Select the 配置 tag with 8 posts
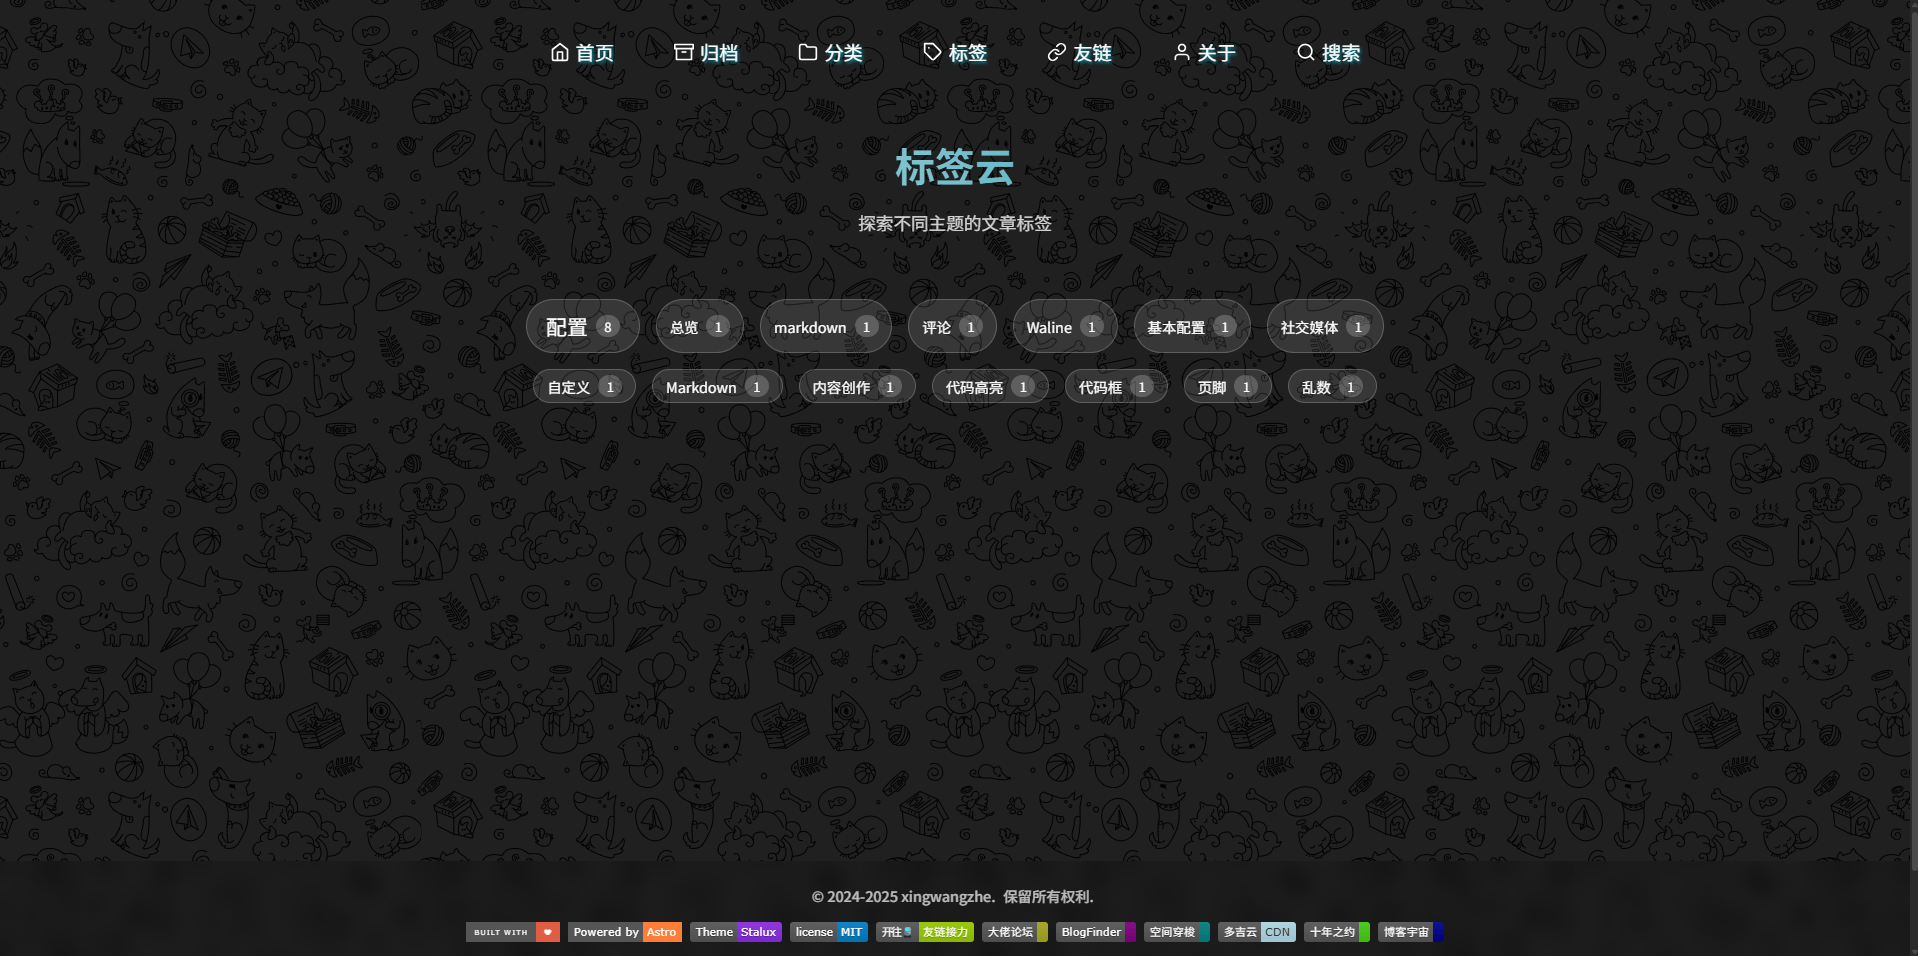Viewport: 1918px width, 956px height. click(x=582, y=327)
